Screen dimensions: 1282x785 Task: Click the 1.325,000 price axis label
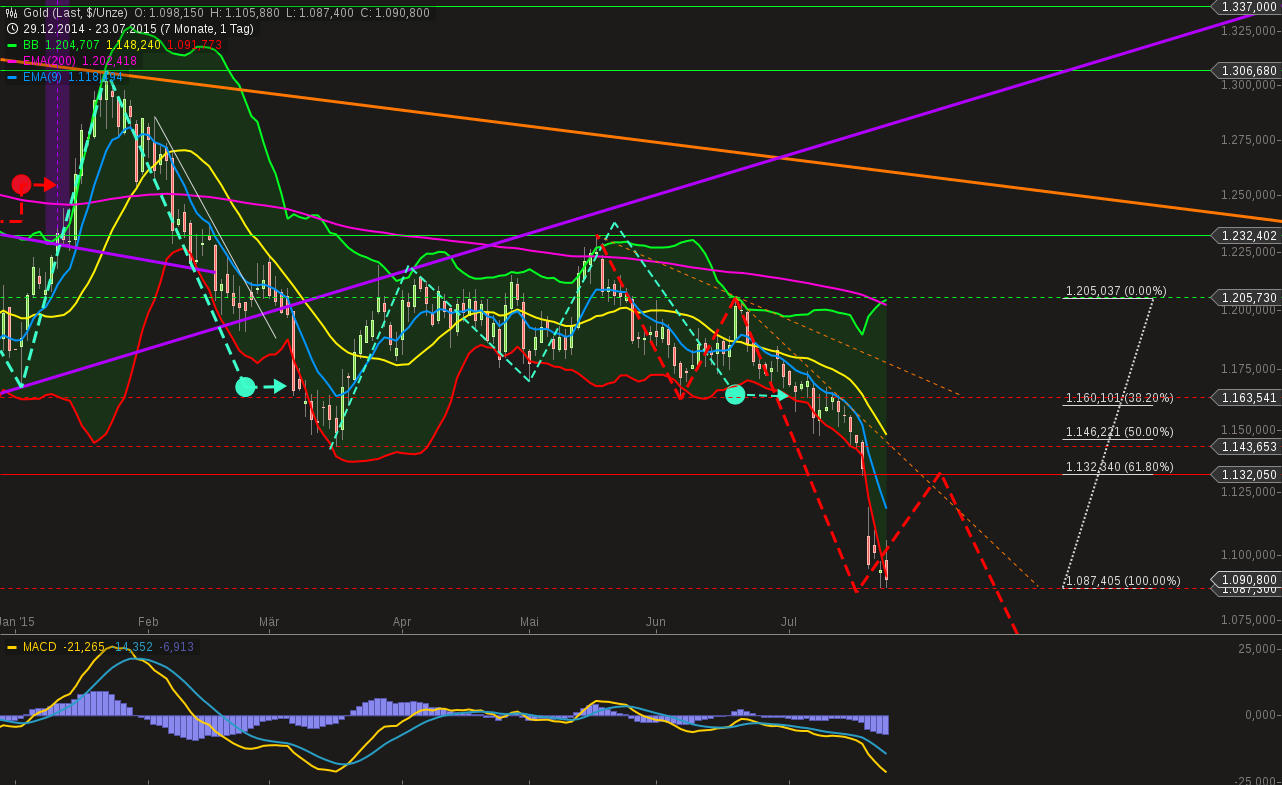pyautogui.click(x=1250, y=31)
